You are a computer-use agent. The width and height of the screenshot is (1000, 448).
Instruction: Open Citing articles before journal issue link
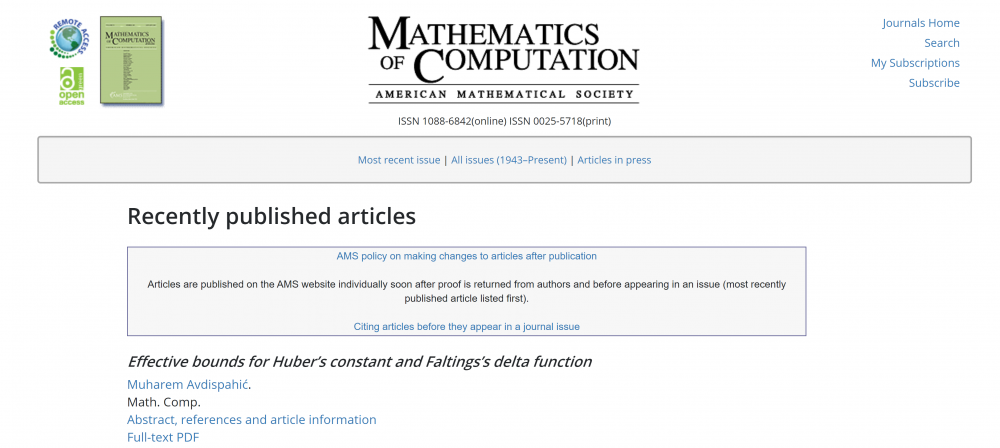click(466, 327)
